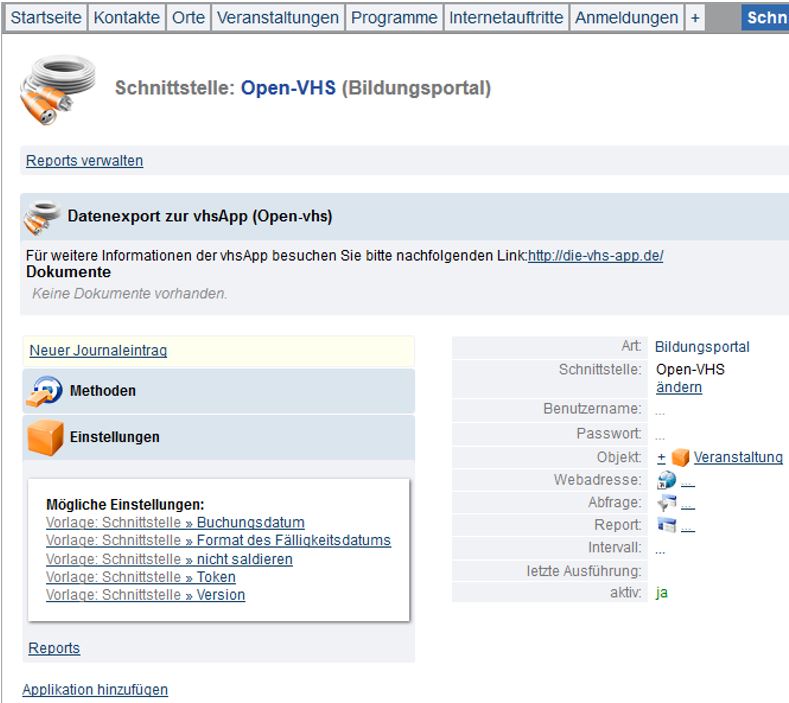The width and height of the screenshot is (789, 703).
Task: Open the Vorlage Schnittstelle Token setting
Action: (x=141, y=576)
